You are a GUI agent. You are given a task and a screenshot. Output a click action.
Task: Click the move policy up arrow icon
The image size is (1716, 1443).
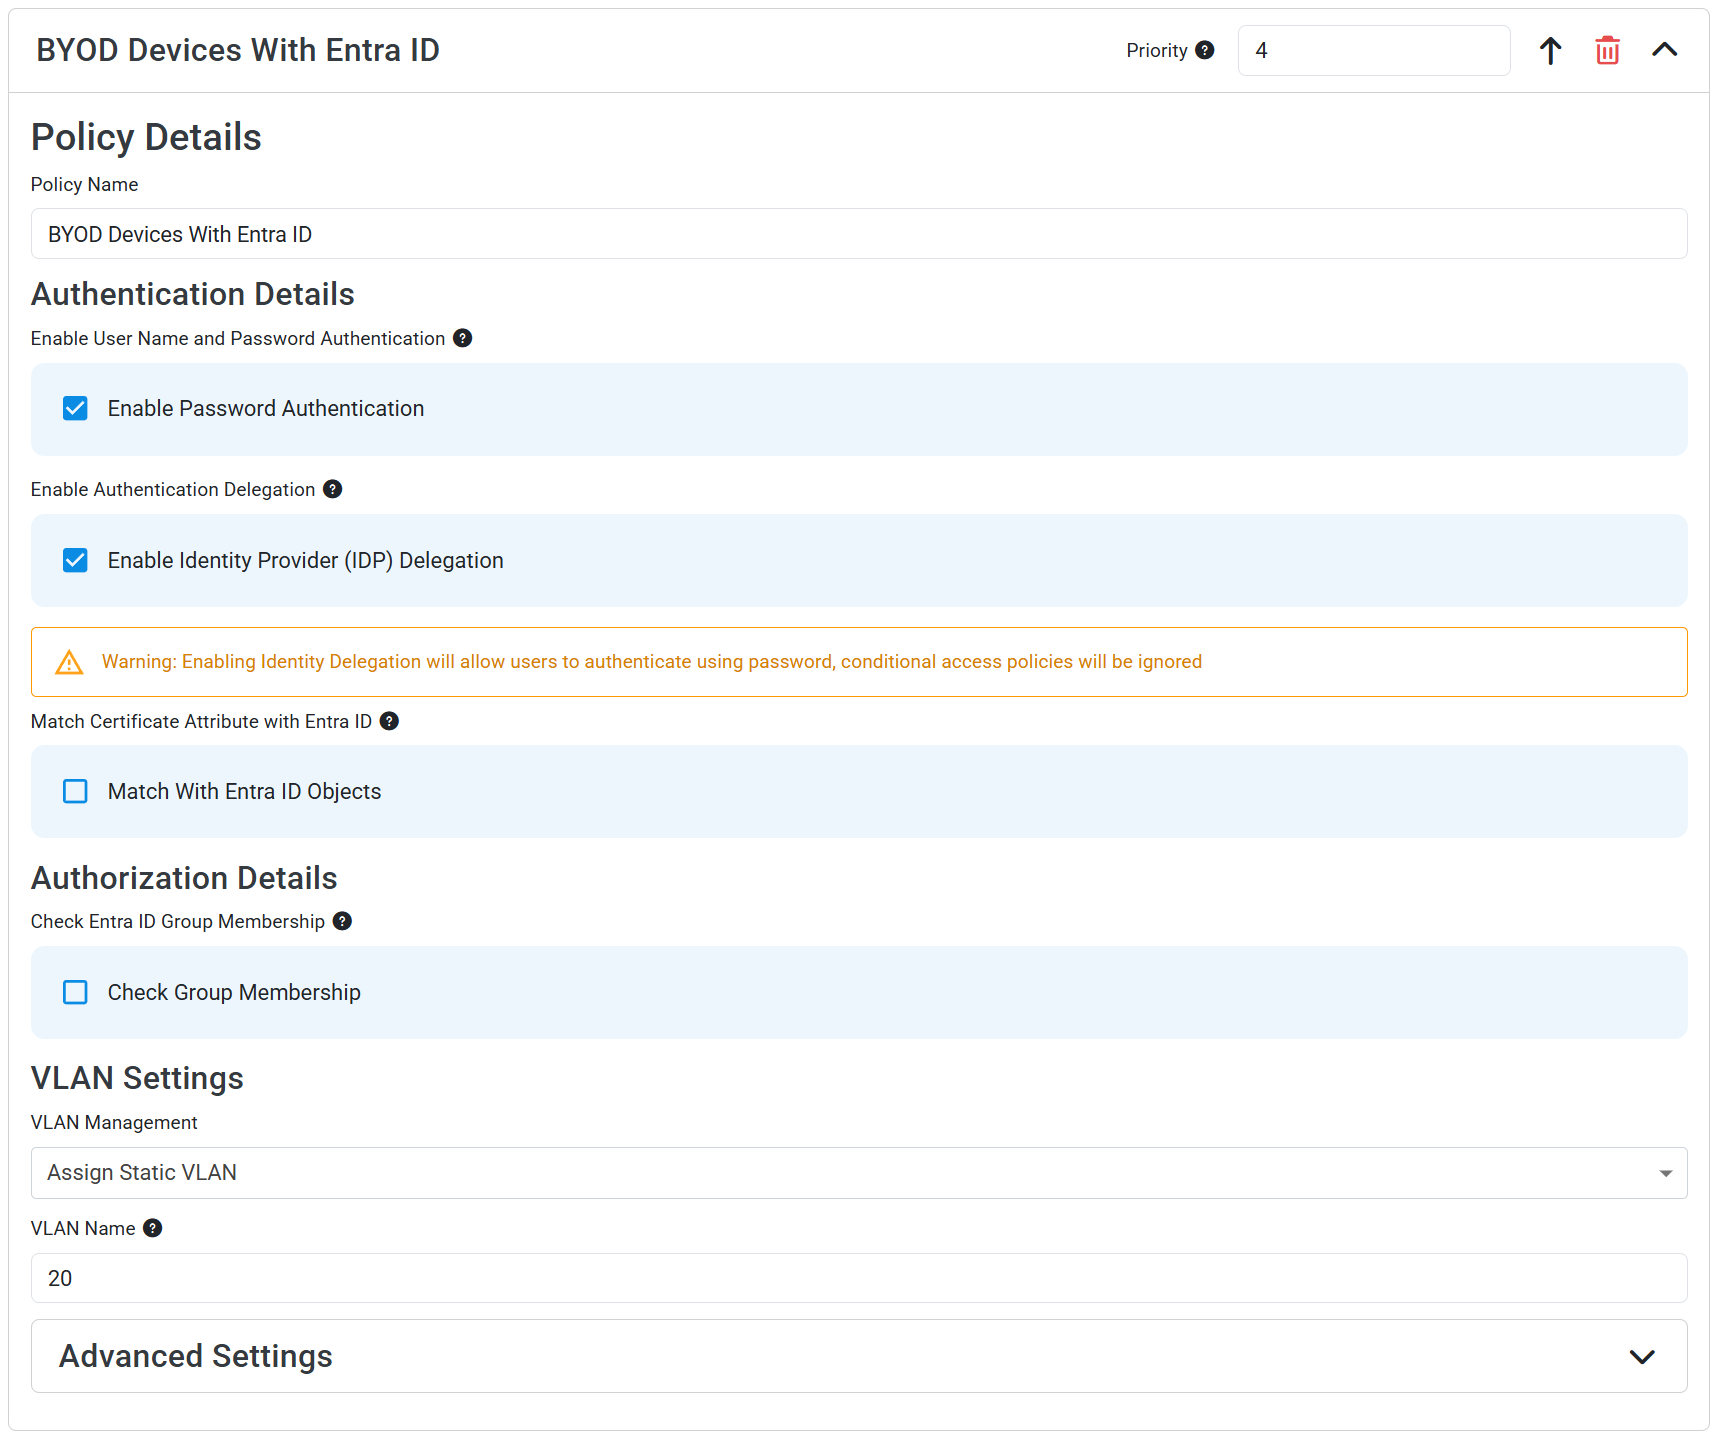click(1550, 50)
